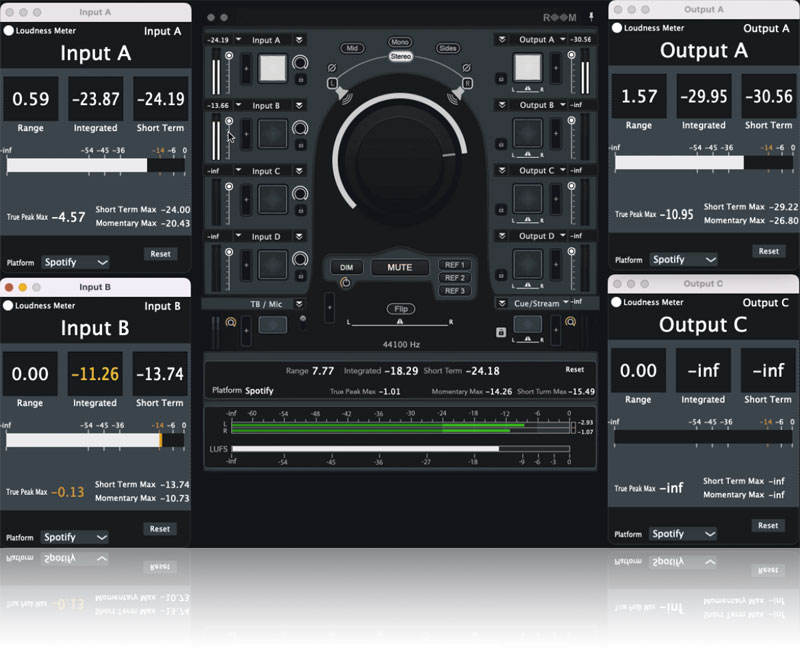Enable the Output B select pad
This screenshot has width=800, height=648.
tap(527, 132)
